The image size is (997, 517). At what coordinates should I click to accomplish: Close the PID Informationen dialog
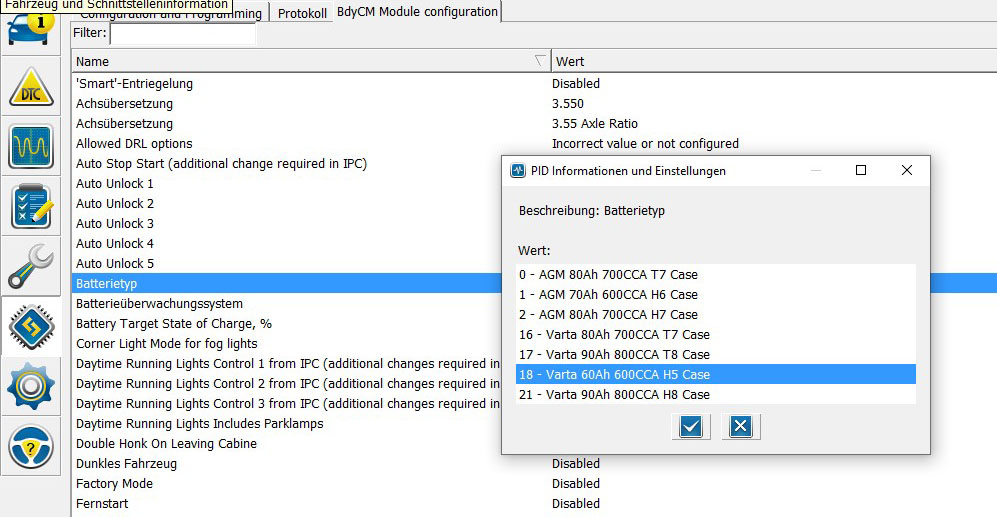[x=907, y=170]
